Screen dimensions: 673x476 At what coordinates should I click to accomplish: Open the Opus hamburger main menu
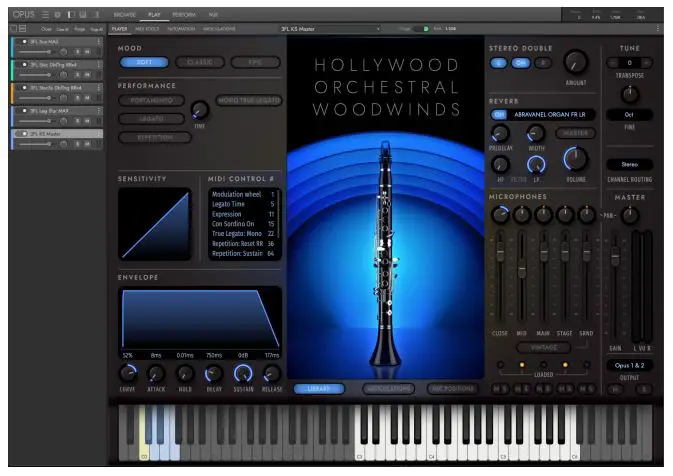[45, 15]
